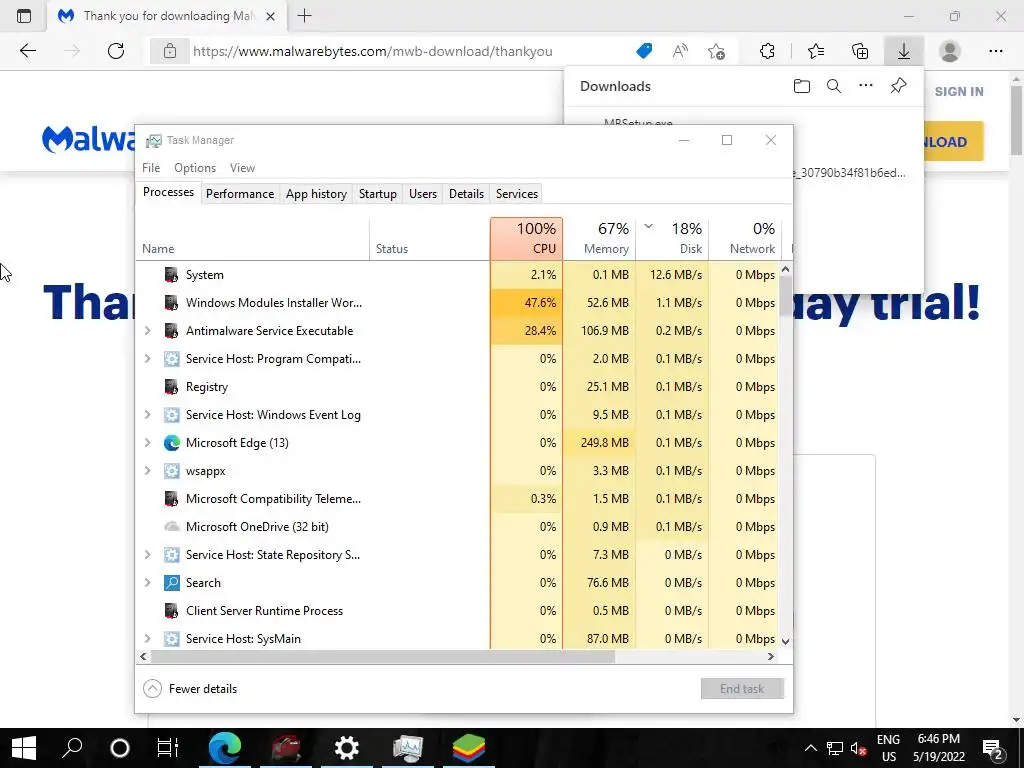Sort processes by Memory column header
This screenshot has width=1024, height=768.
[600, 238]
